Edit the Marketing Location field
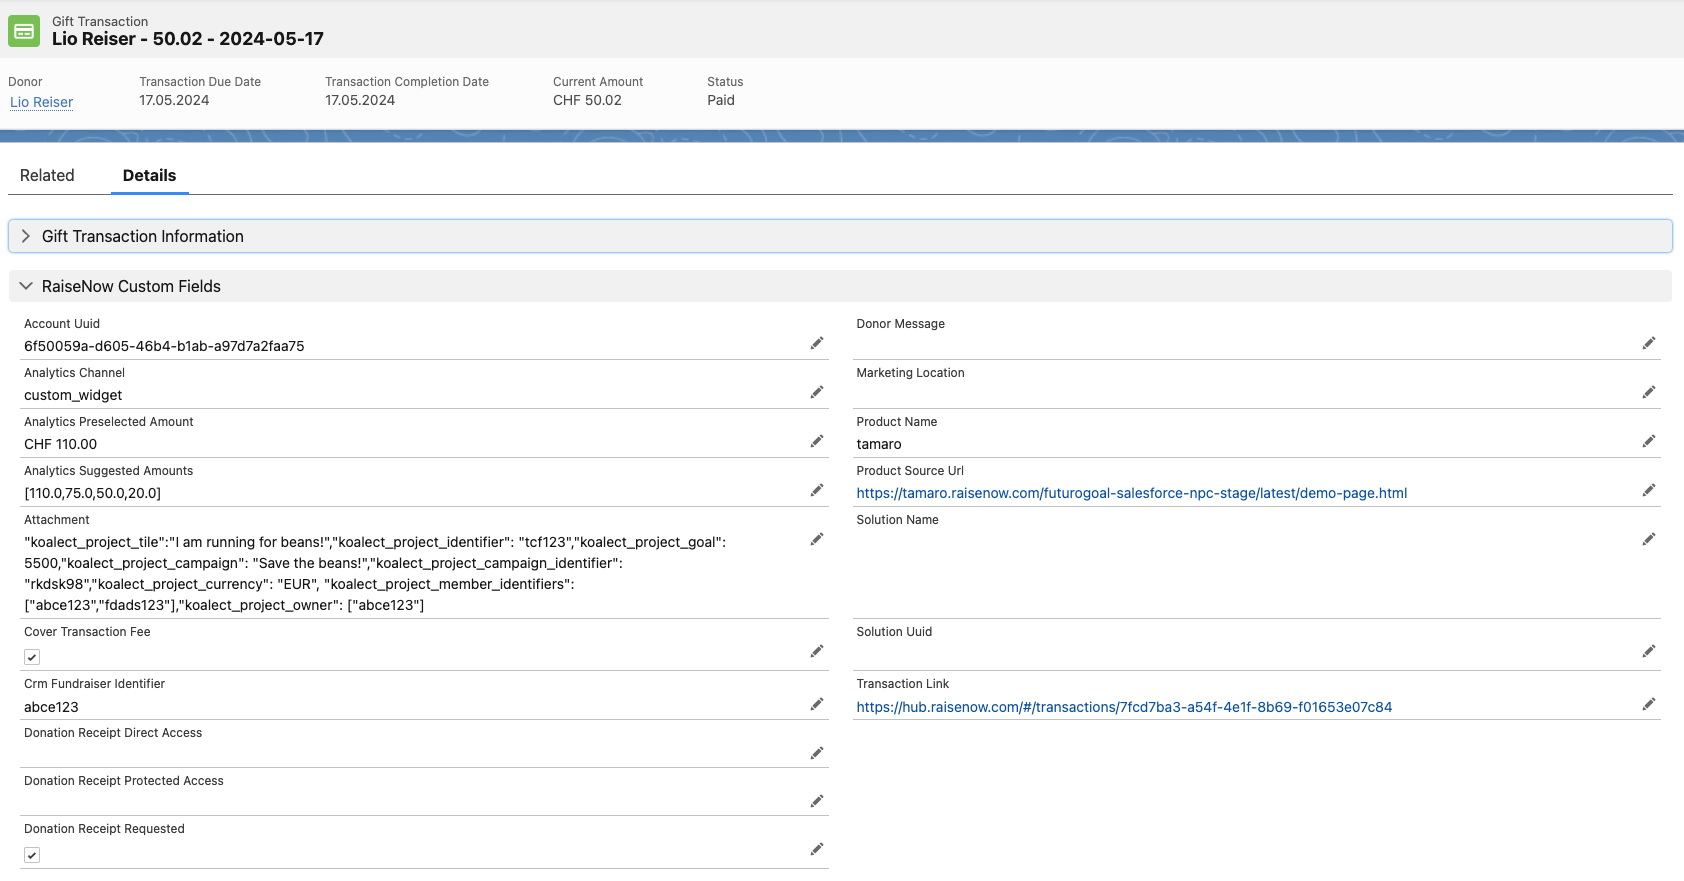 1649,392
